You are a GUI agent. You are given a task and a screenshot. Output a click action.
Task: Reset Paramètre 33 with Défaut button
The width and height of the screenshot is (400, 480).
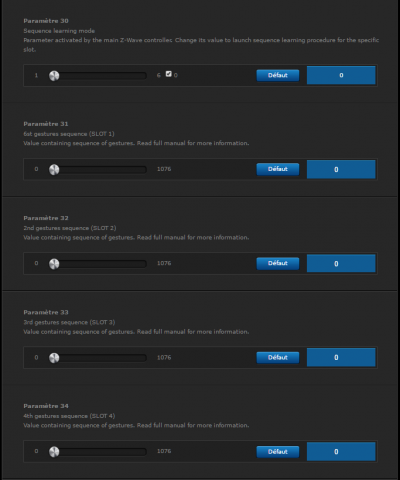click(278, 358)
